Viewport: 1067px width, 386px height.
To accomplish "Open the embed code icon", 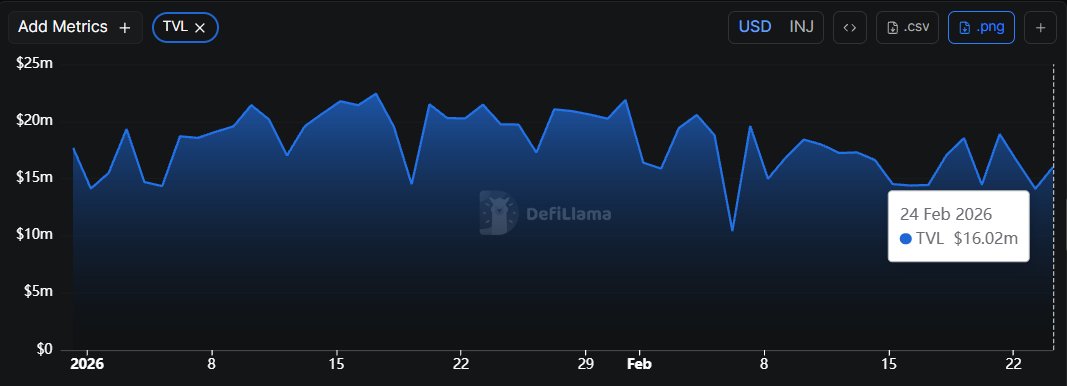I will coord(849,27).
